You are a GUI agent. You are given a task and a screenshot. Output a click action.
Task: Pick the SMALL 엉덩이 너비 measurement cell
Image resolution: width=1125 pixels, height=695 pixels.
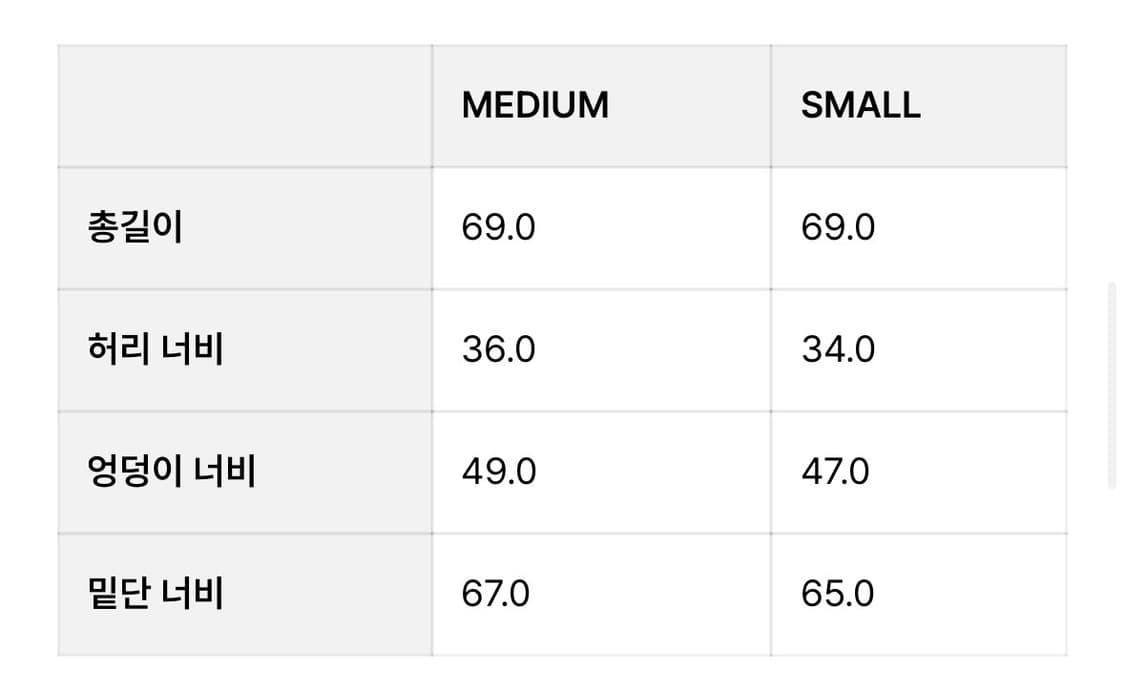(918, 472)
